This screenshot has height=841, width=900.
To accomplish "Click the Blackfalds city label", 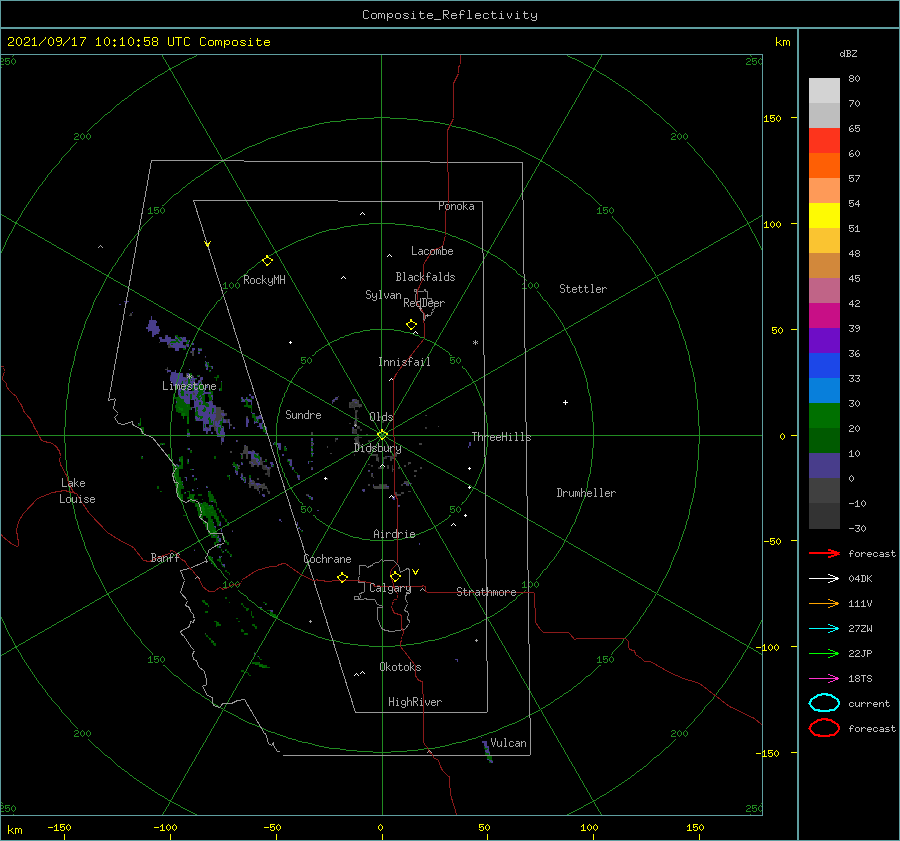I will click(425, 277).
